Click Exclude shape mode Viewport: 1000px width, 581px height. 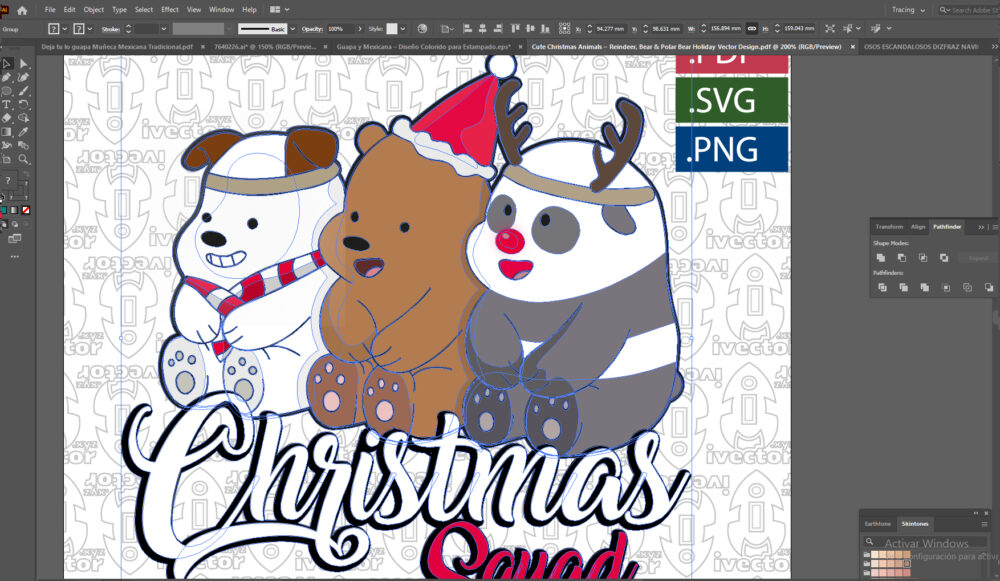click(x=944, y=258)
